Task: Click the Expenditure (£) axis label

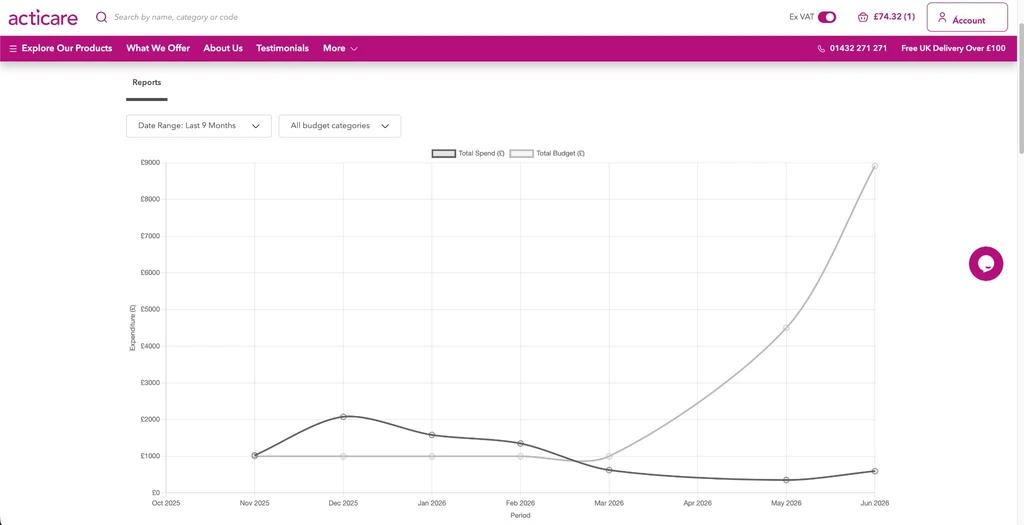Action: click(x=133, y=328)
